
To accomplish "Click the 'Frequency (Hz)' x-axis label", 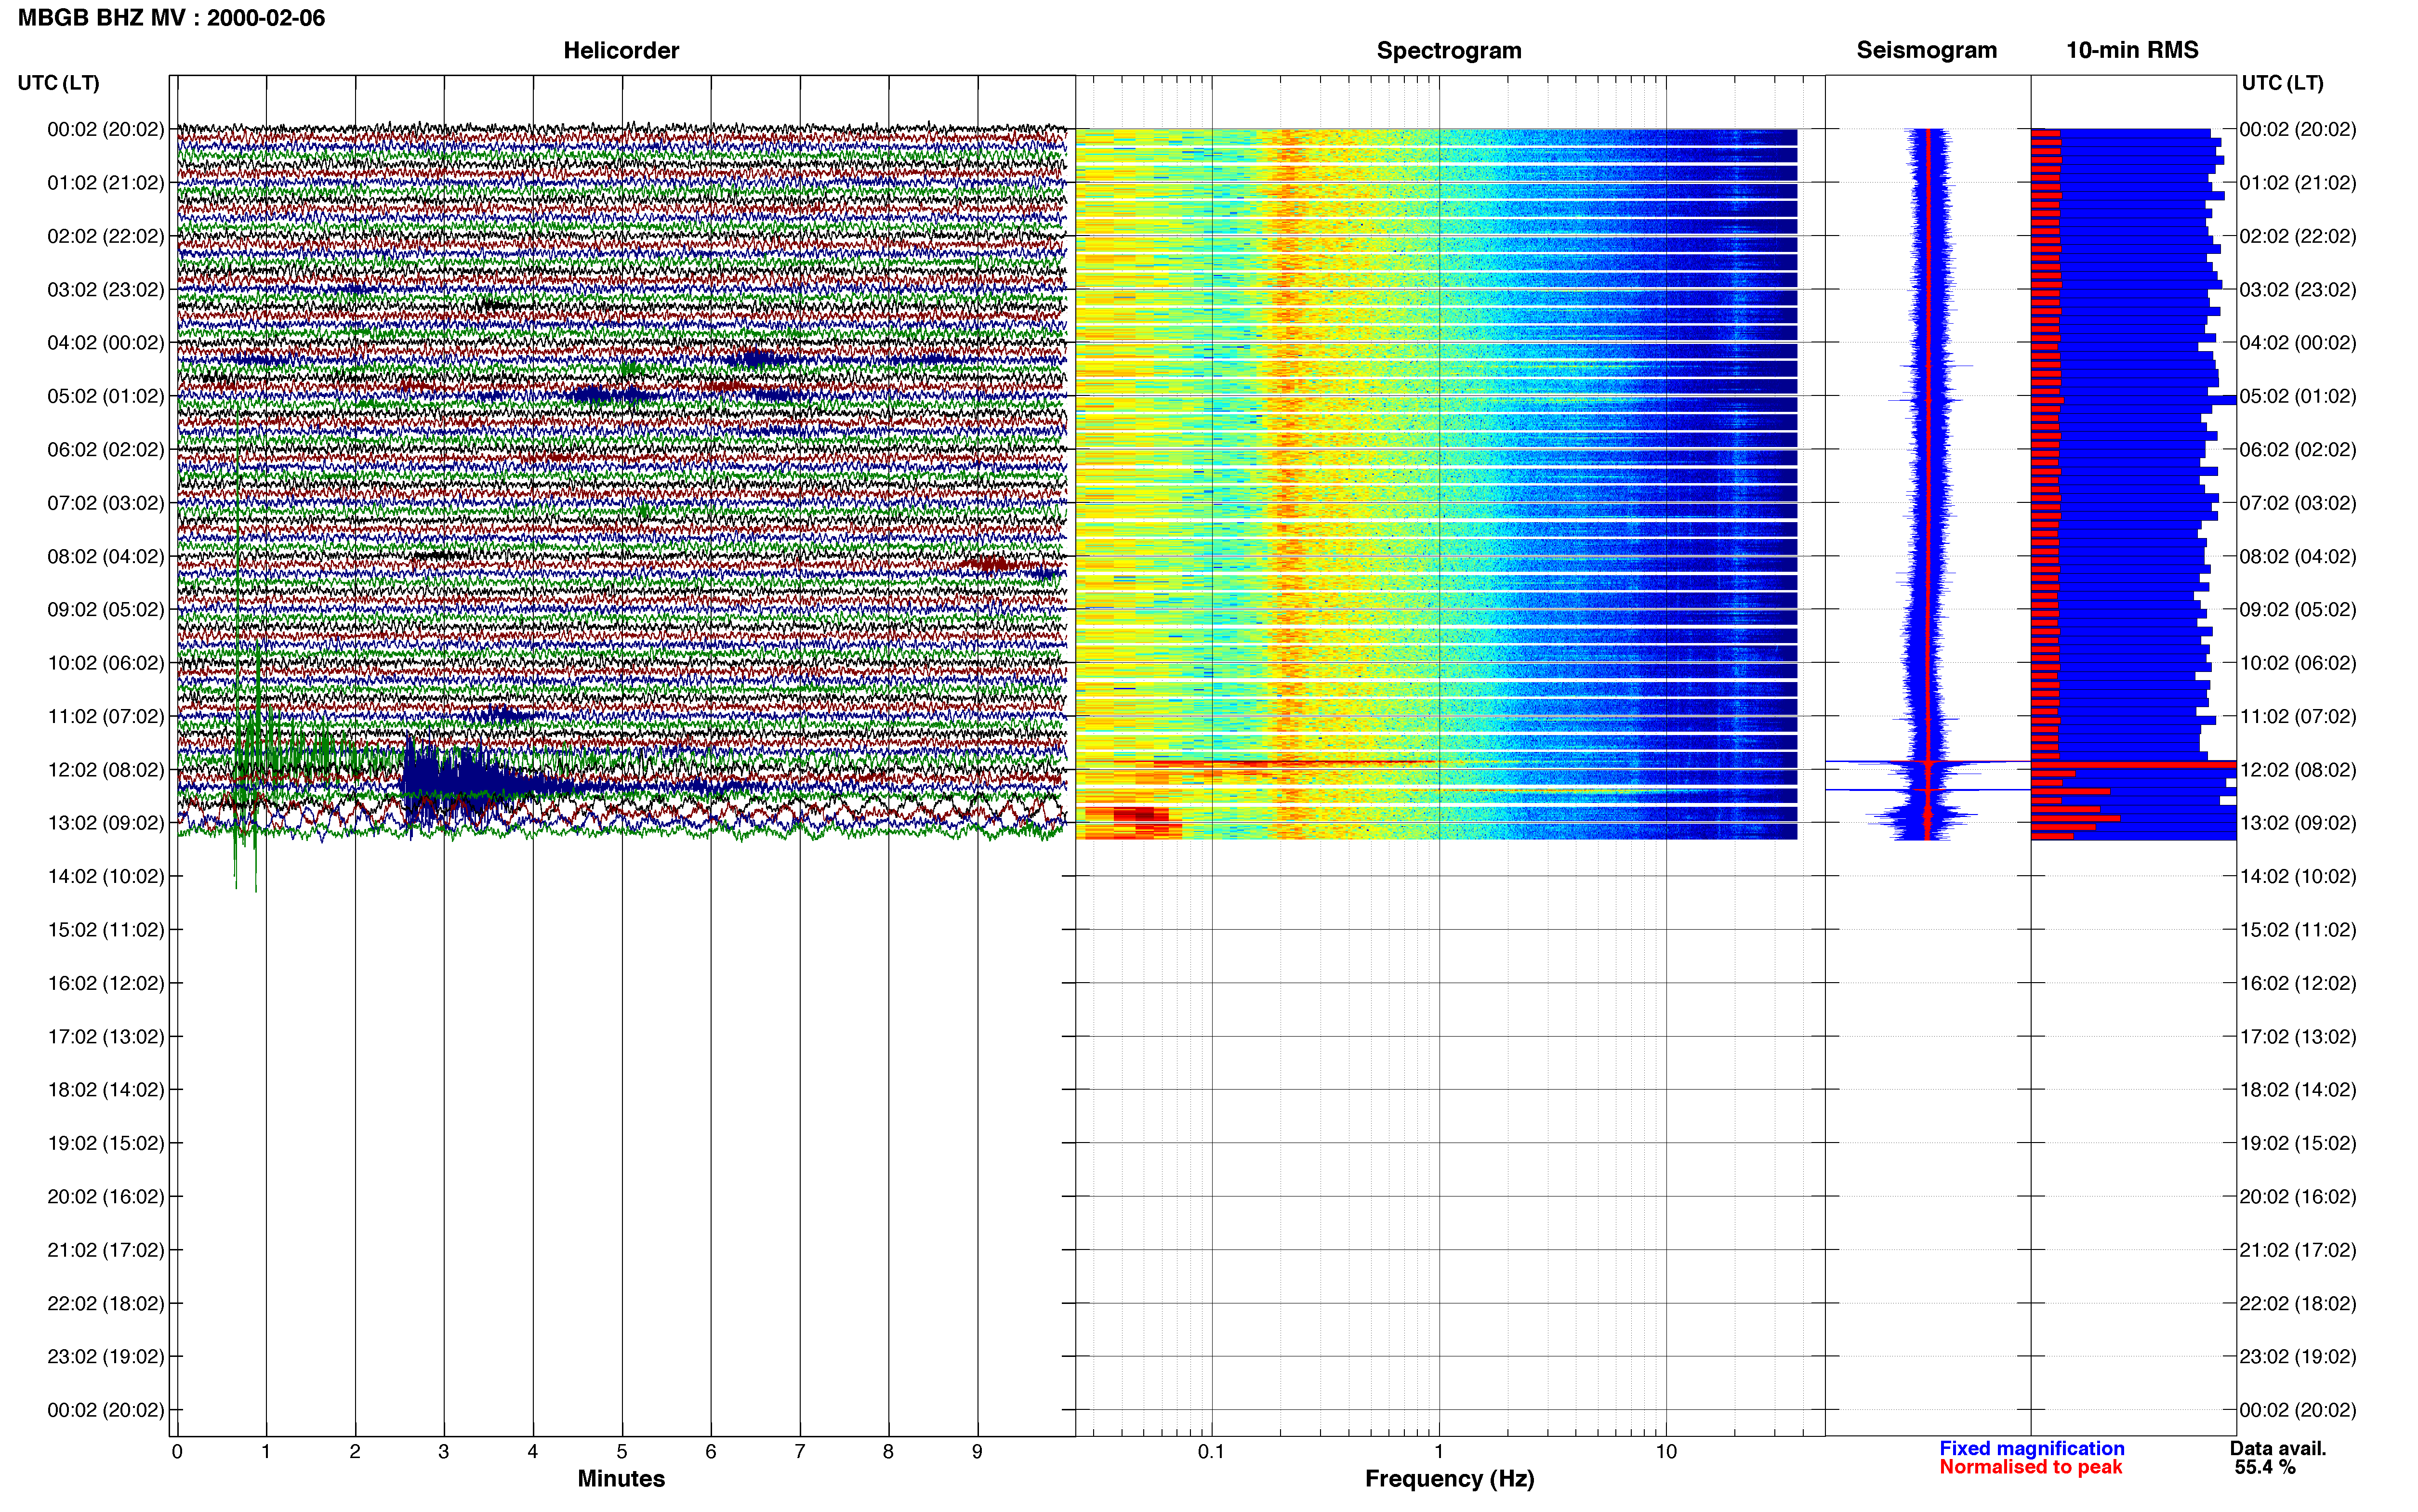I will (1449, 1479).
